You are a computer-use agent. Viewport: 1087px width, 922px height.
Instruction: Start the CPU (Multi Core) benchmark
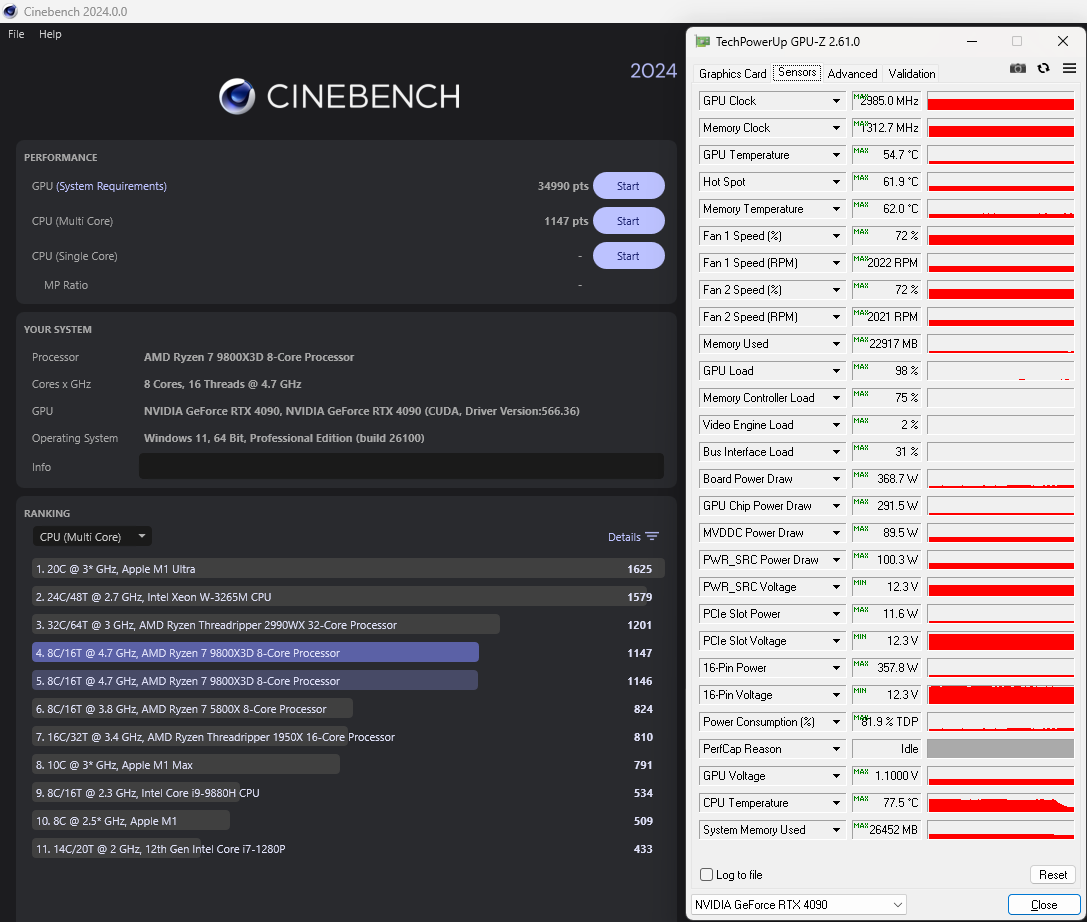(628, 221)
